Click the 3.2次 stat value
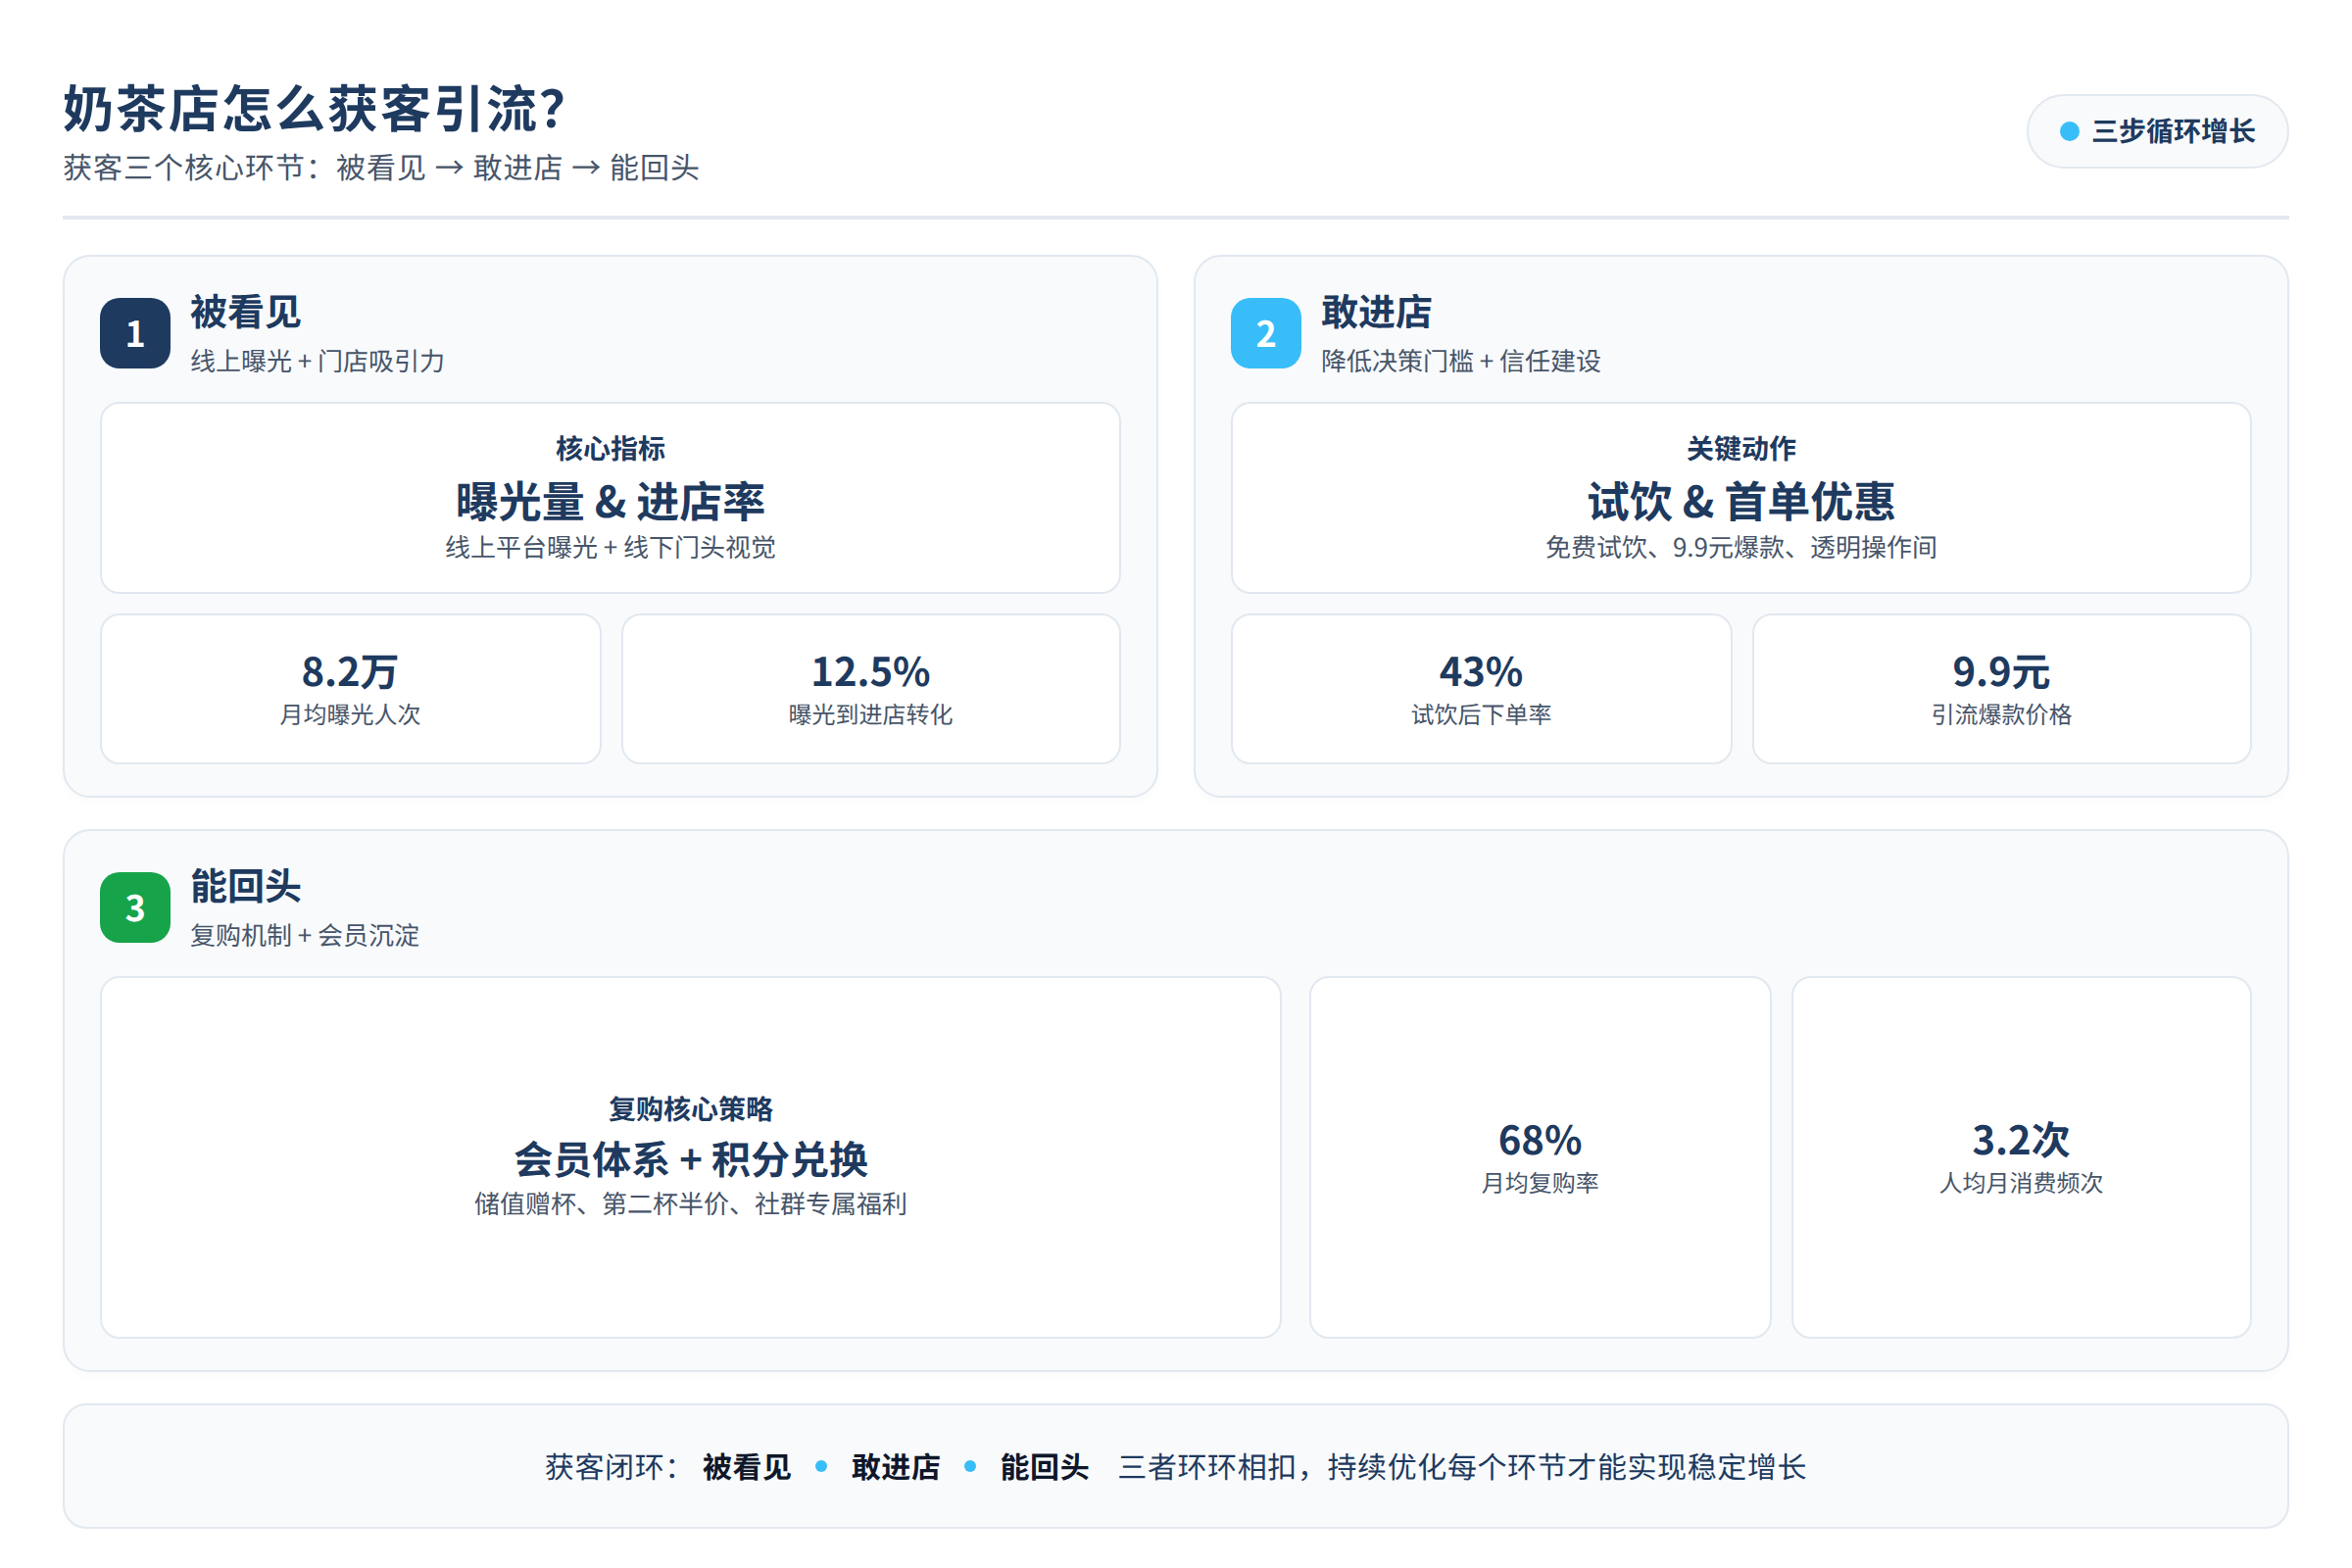The width and height of the screenshot is (2352, 1568). pos(2021,1140)
